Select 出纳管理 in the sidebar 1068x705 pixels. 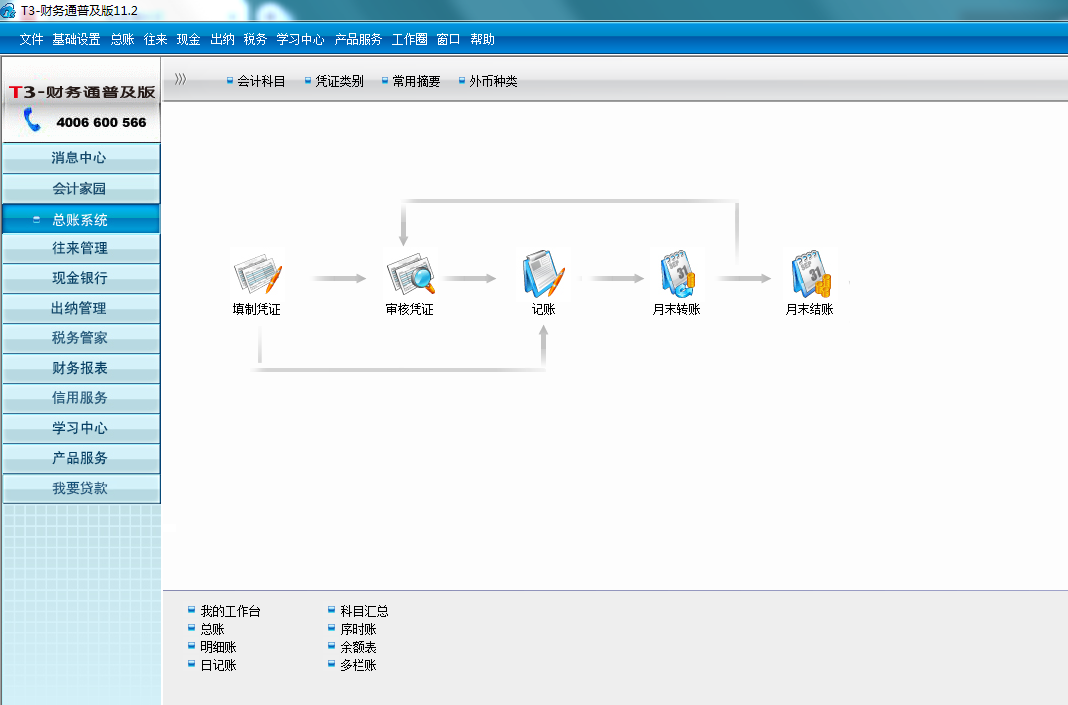click(81, 309)
